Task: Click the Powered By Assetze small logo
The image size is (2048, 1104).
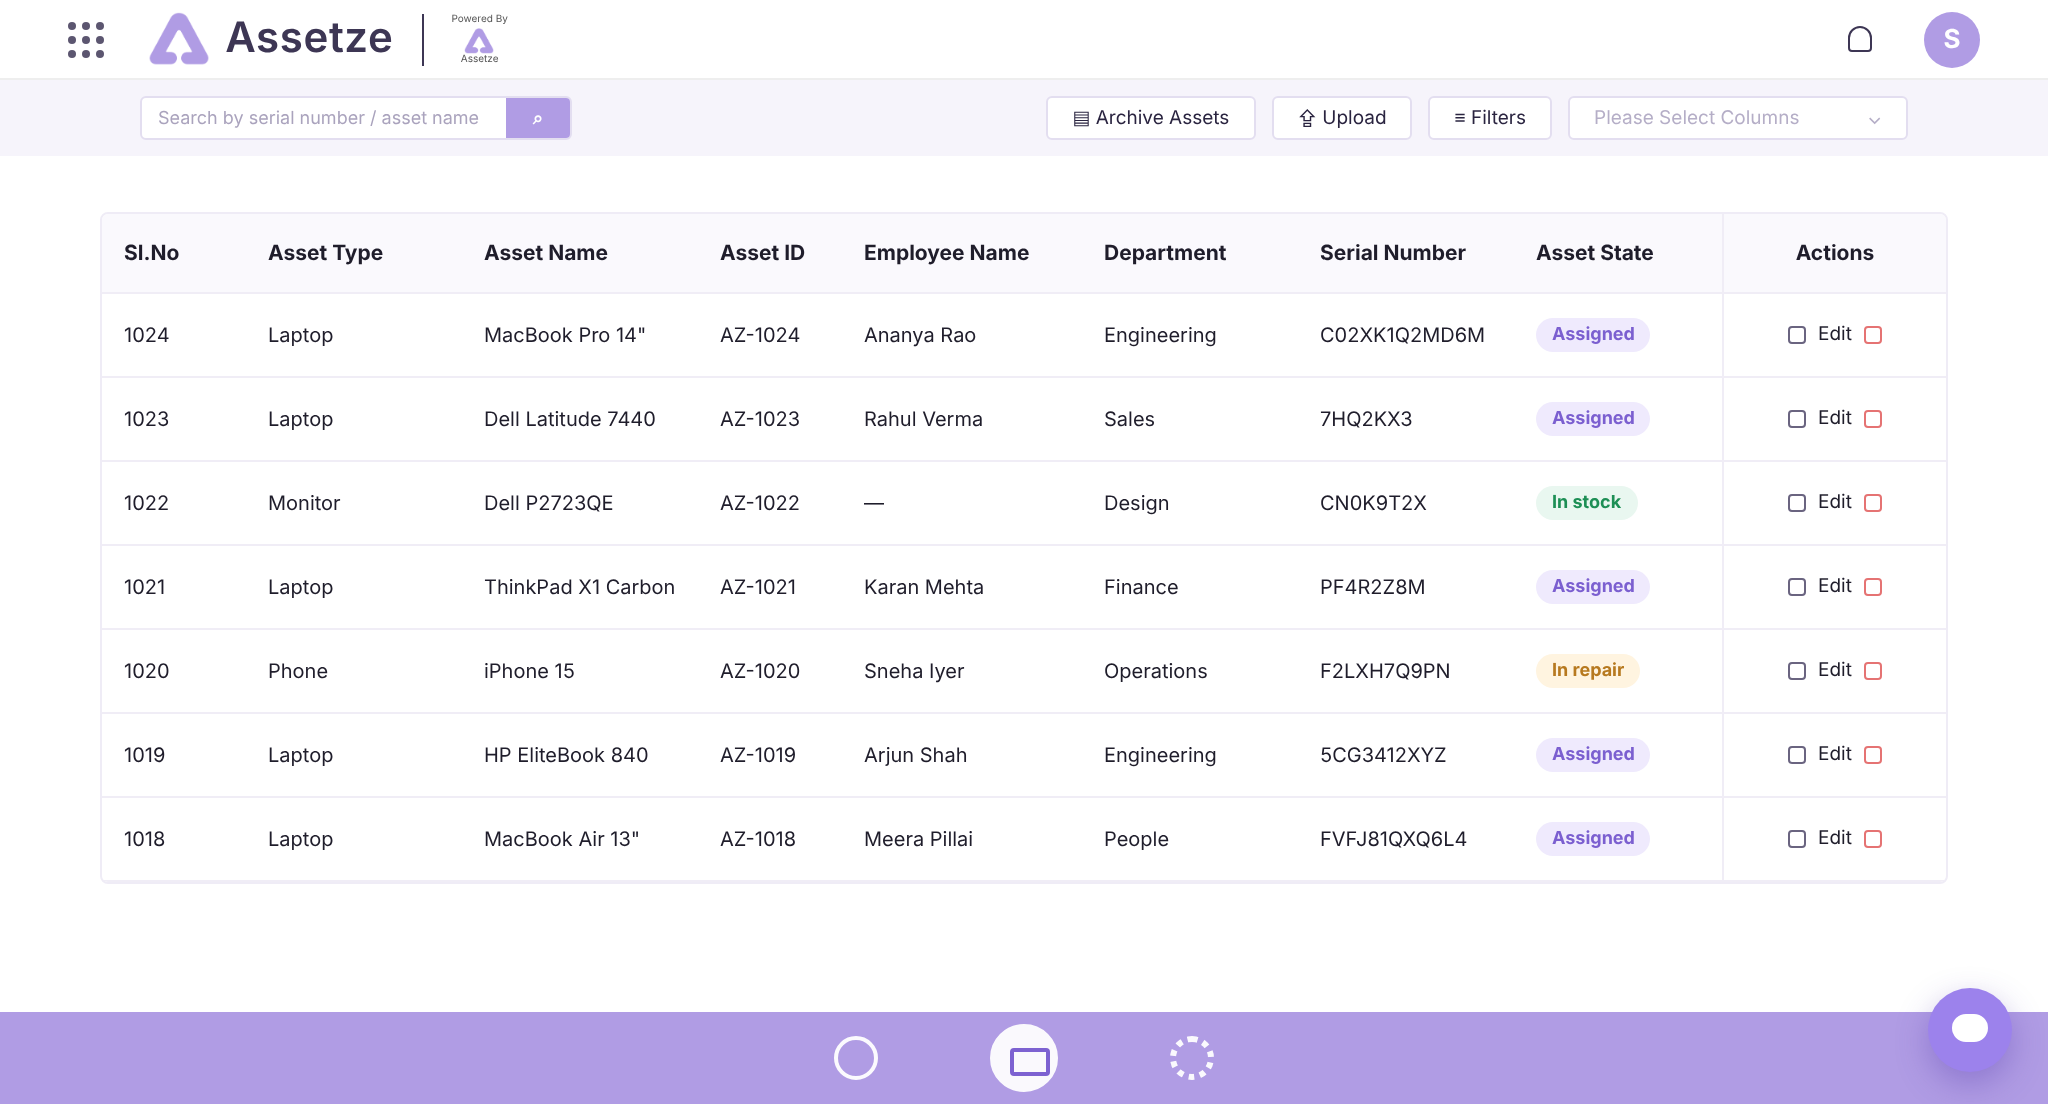Action: 479,40
